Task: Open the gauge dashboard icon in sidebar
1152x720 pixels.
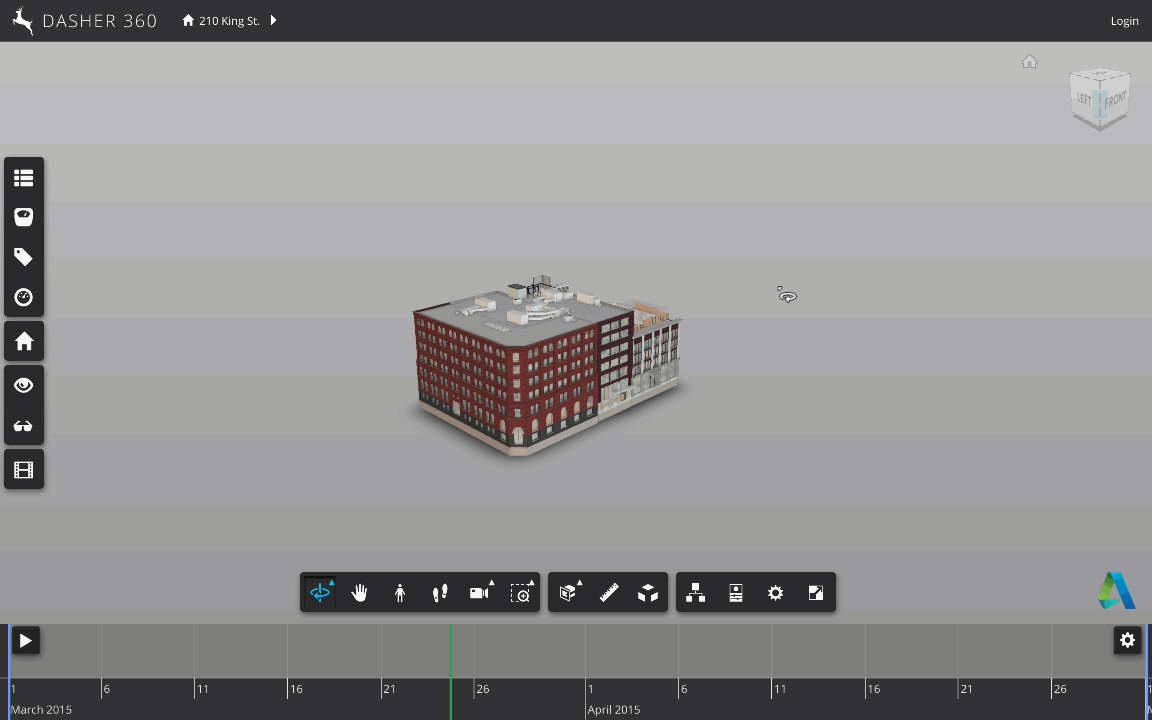Action: tap(24, 297)
